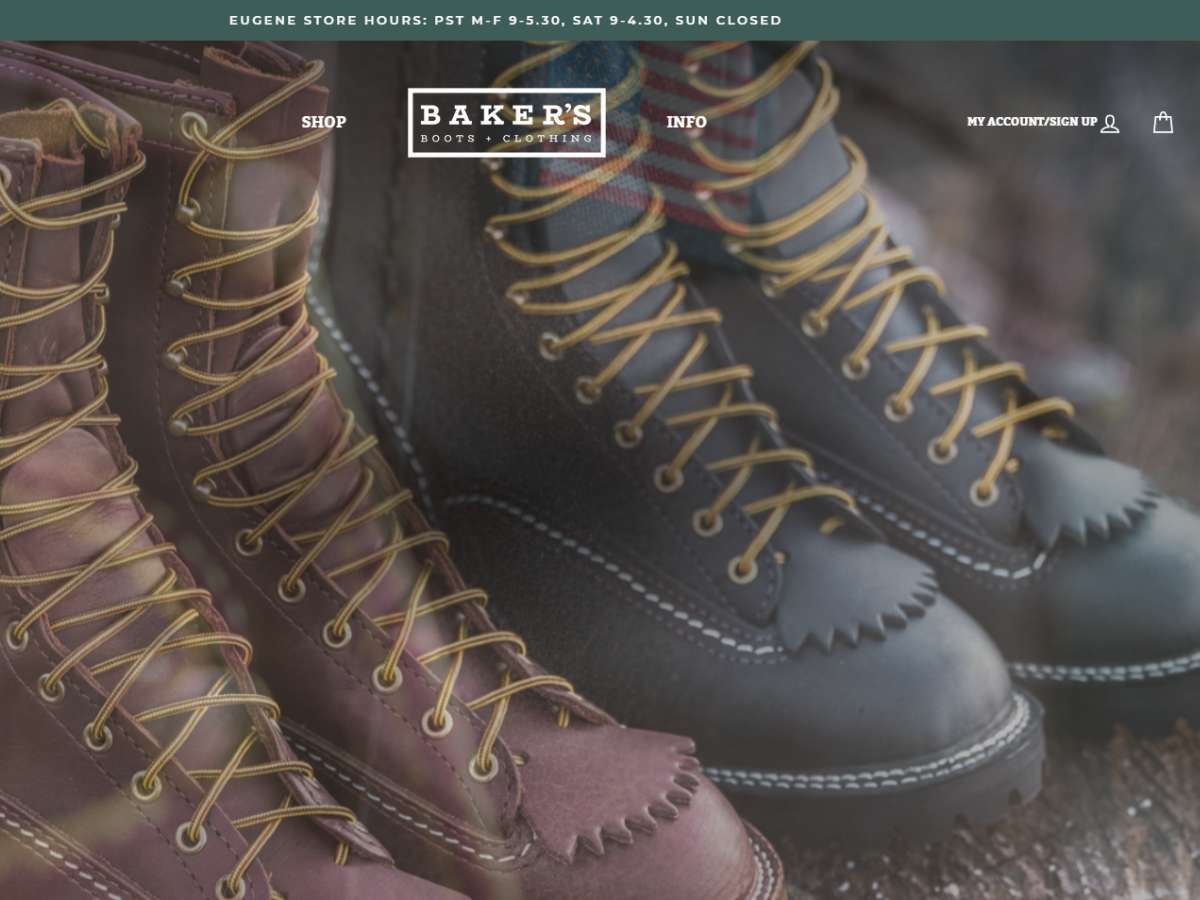
Task: Open the shopping cart icon
Action: coord(1162,122)
